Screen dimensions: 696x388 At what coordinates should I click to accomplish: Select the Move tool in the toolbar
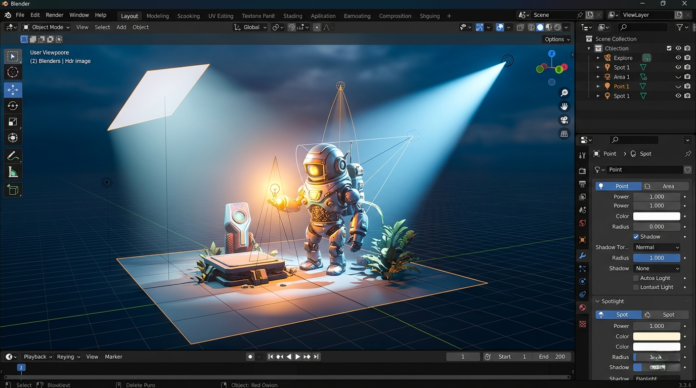tap(13, 90)
